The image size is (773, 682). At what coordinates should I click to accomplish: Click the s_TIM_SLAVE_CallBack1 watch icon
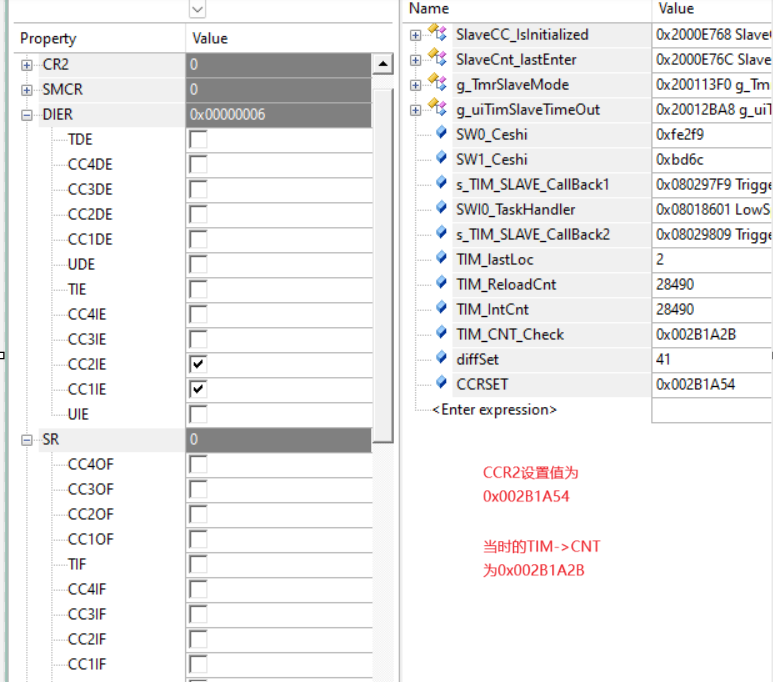pyautogui.click(x=441, y=183)
